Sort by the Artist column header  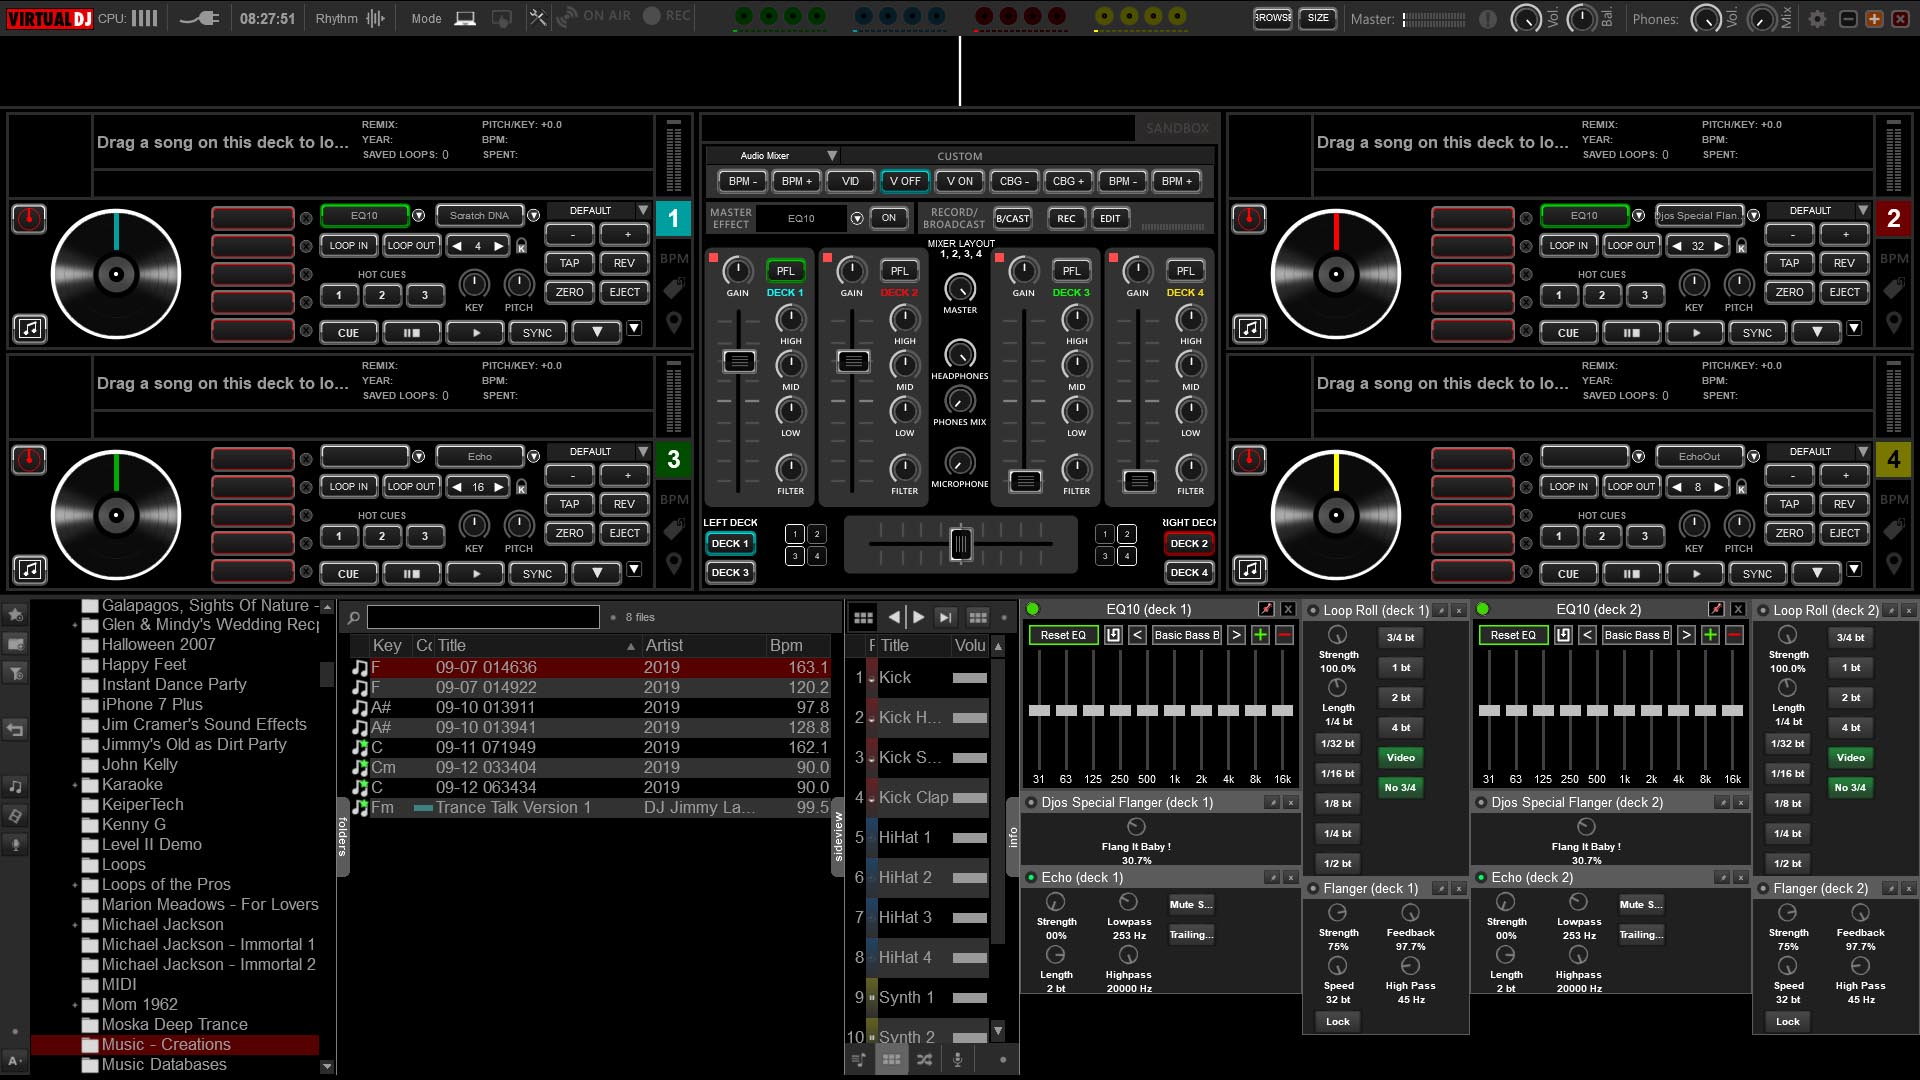click(x=702, y=646)
